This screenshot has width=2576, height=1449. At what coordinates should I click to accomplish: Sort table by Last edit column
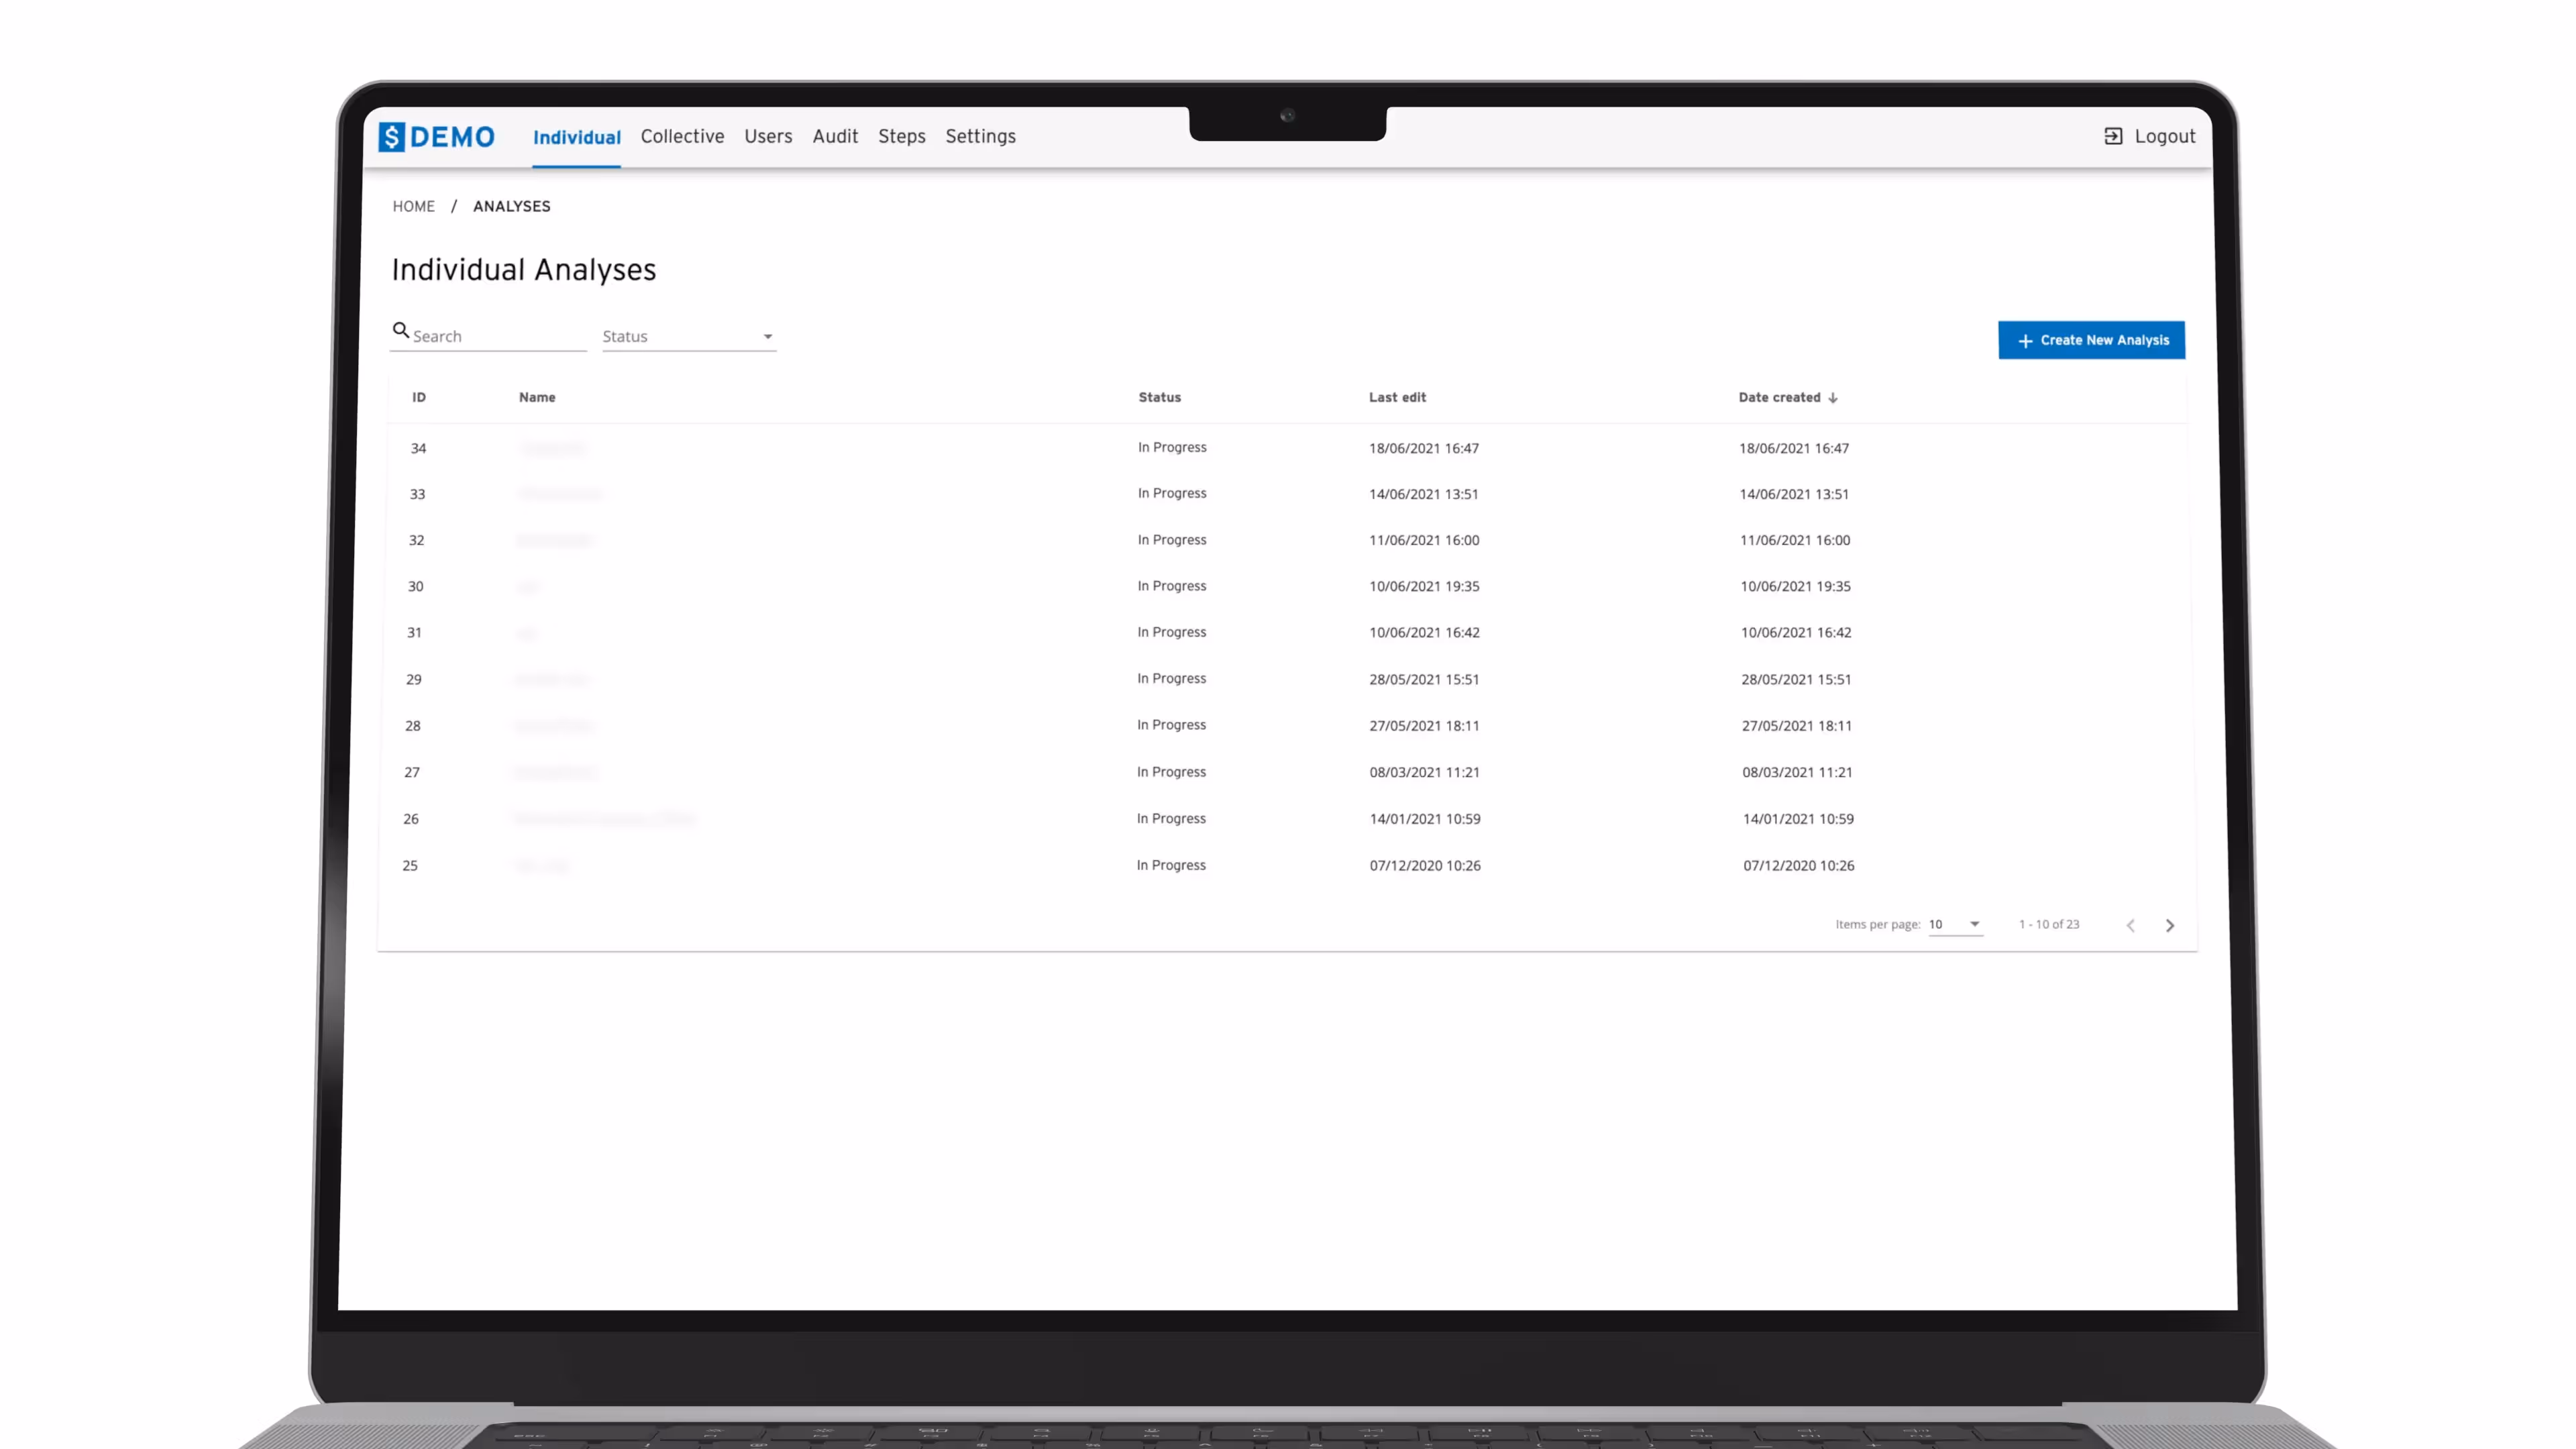1397,398
